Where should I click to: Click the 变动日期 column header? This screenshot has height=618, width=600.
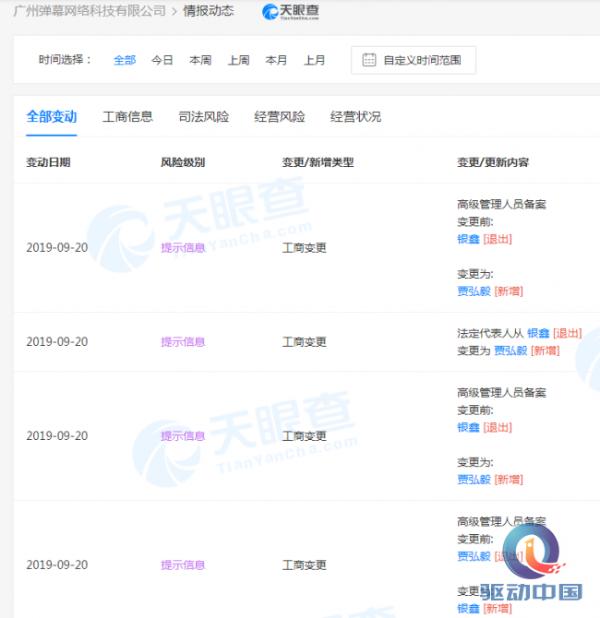pyautogui.click(x=48, y=162)
